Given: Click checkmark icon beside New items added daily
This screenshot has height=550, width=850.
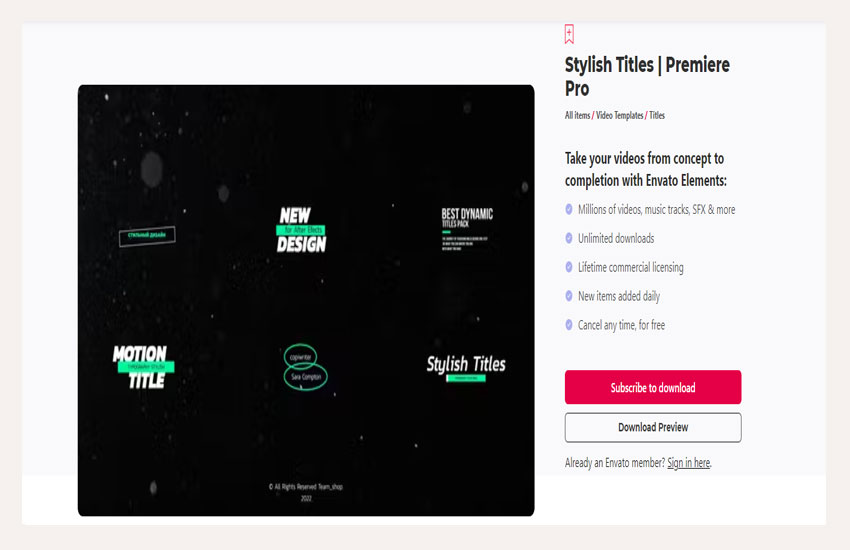Looking at the screenshot, I should (569, 296).
